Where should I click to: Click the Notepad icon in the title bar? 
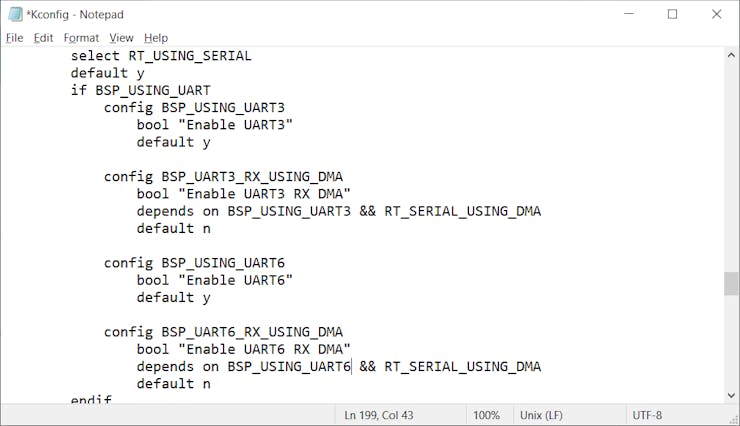click(15, 14)
